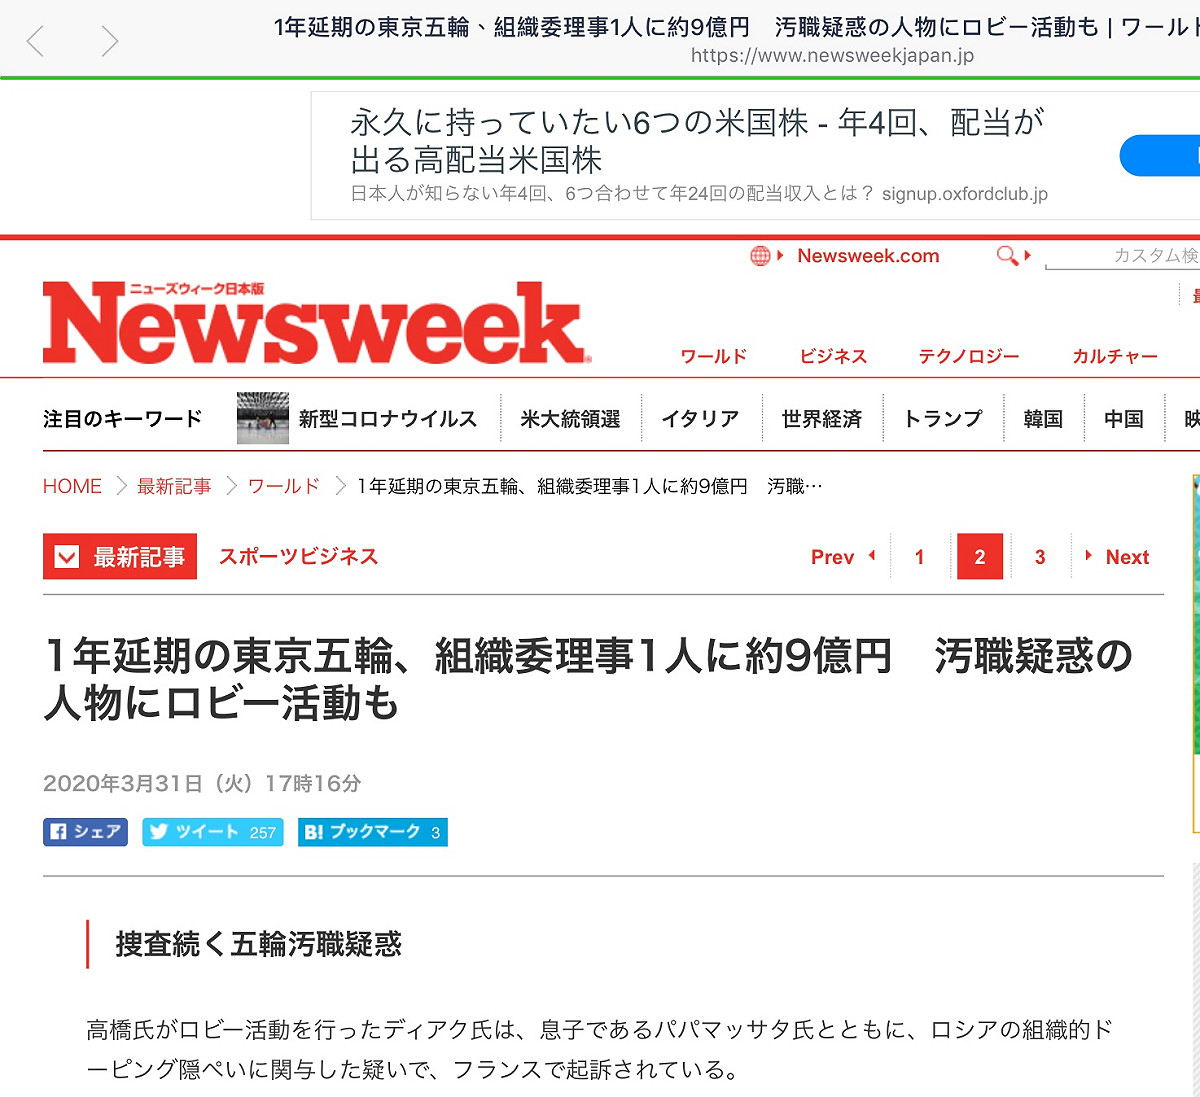Screen dimensions: 1200x1097
Task: Go to article page 1
Action: click(x=919, y=557)
